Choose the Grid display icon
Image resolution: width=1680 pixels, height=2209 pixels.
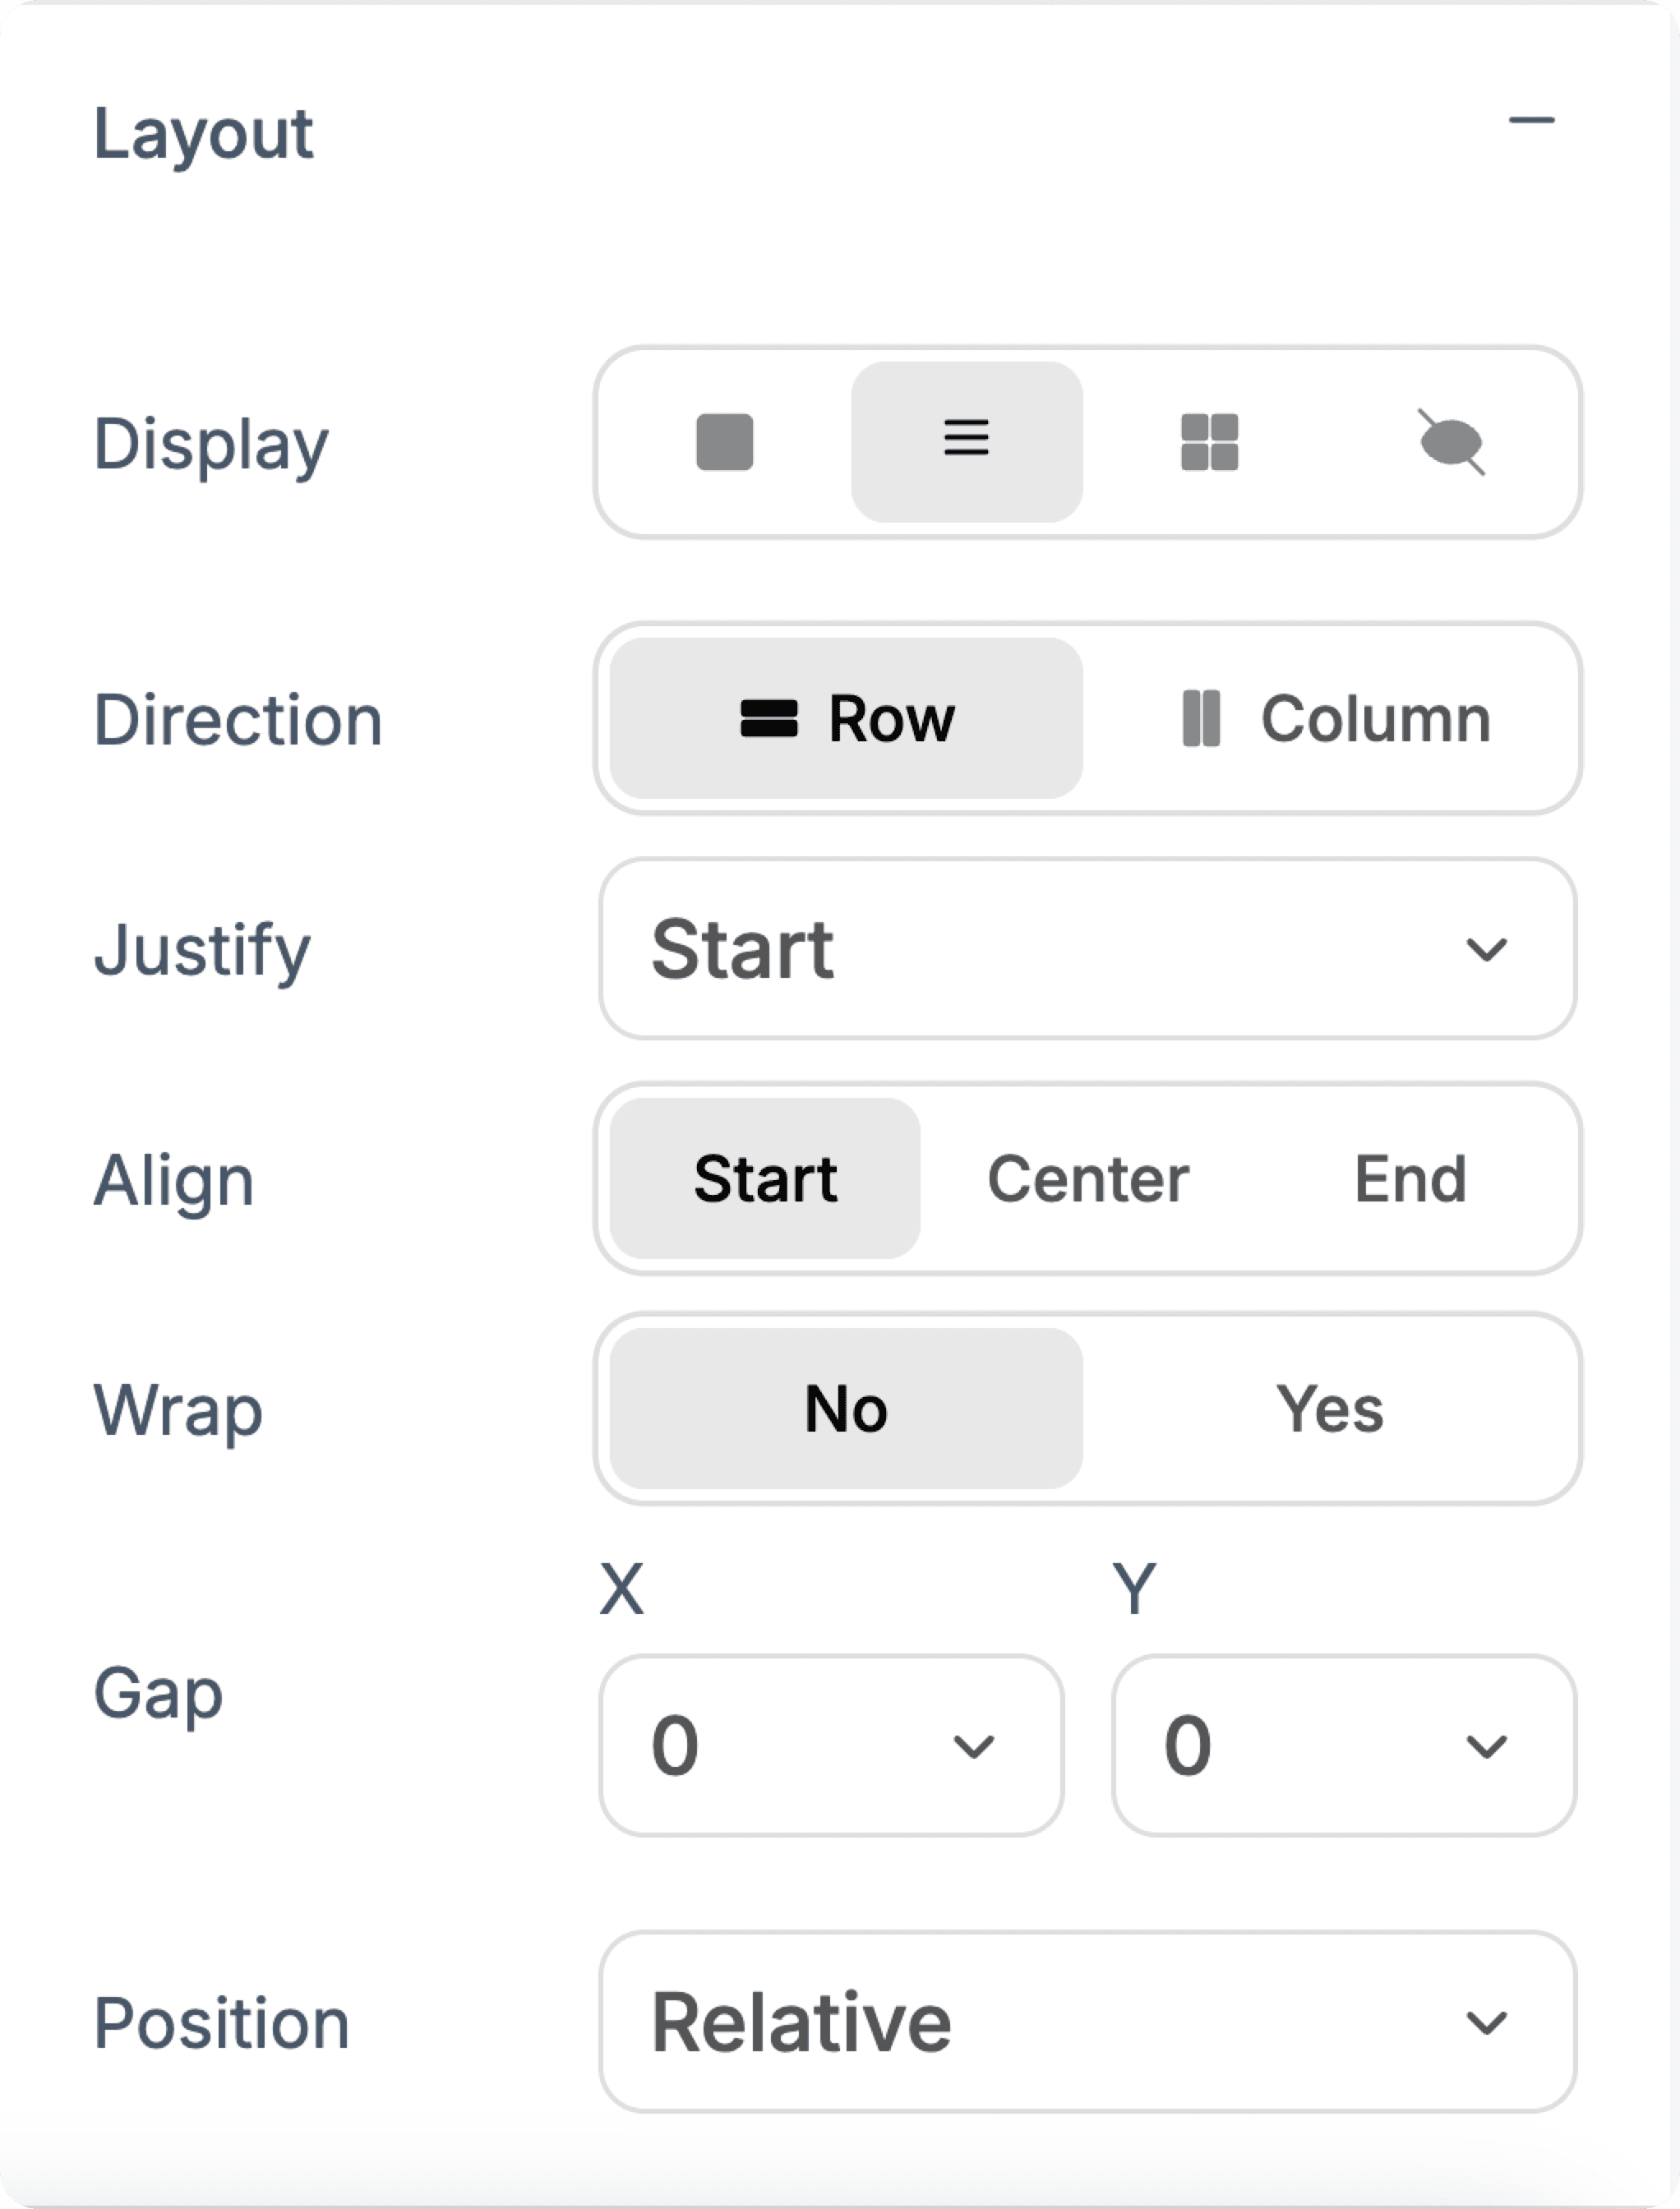click(1210, 441)
